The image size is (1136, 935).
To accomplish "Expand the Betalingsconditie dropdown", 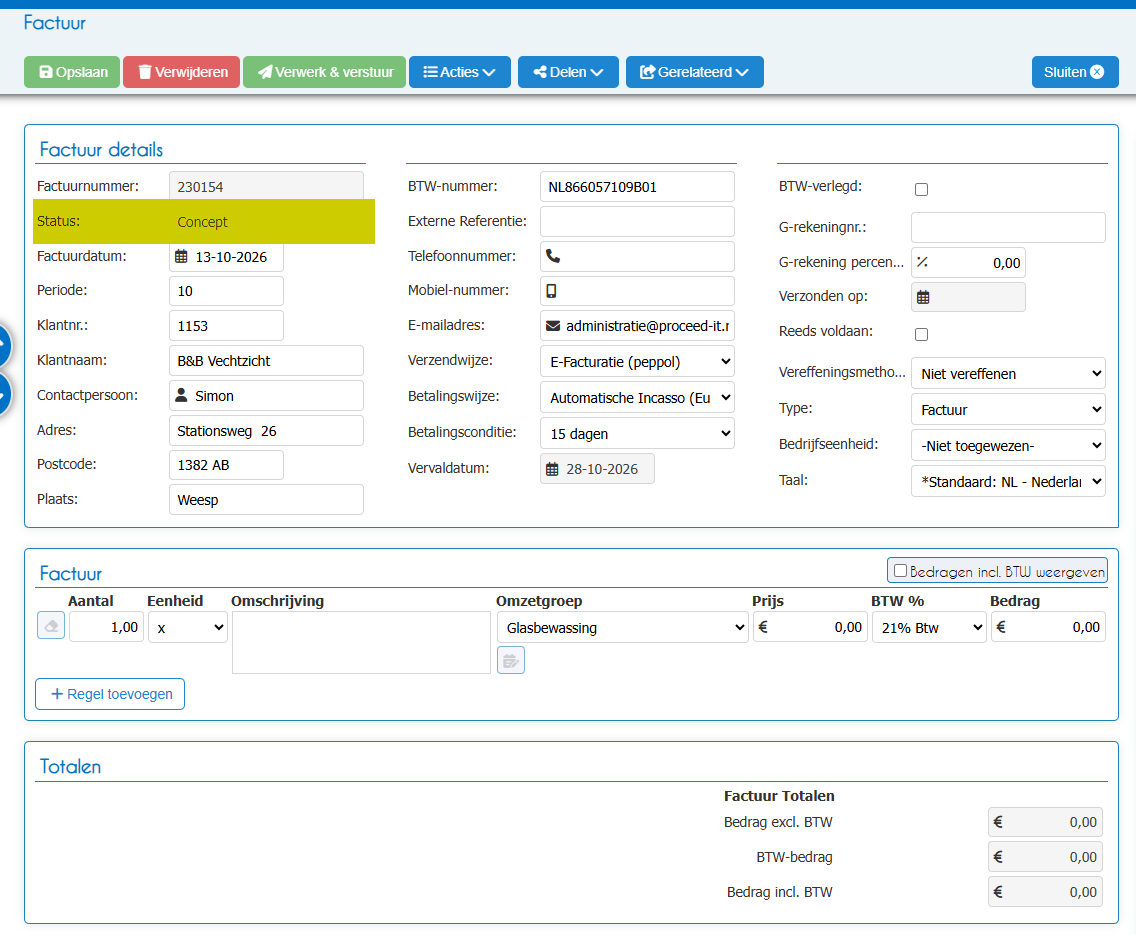I will [638, 433].
